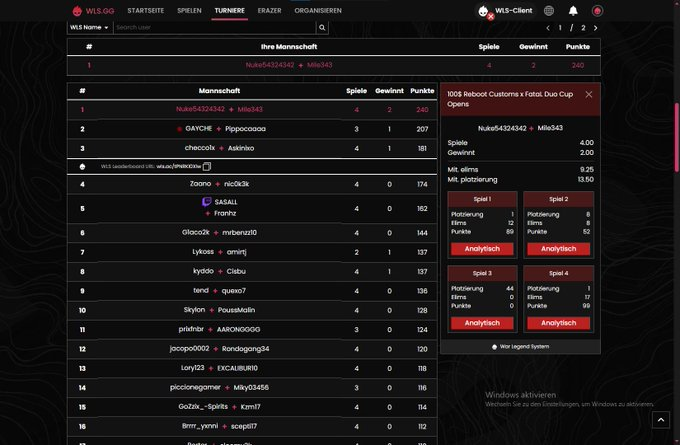The height and width of the screenshot is (445, 680).
Task: Open the ERAZER menu item
Action: [269, 10]
